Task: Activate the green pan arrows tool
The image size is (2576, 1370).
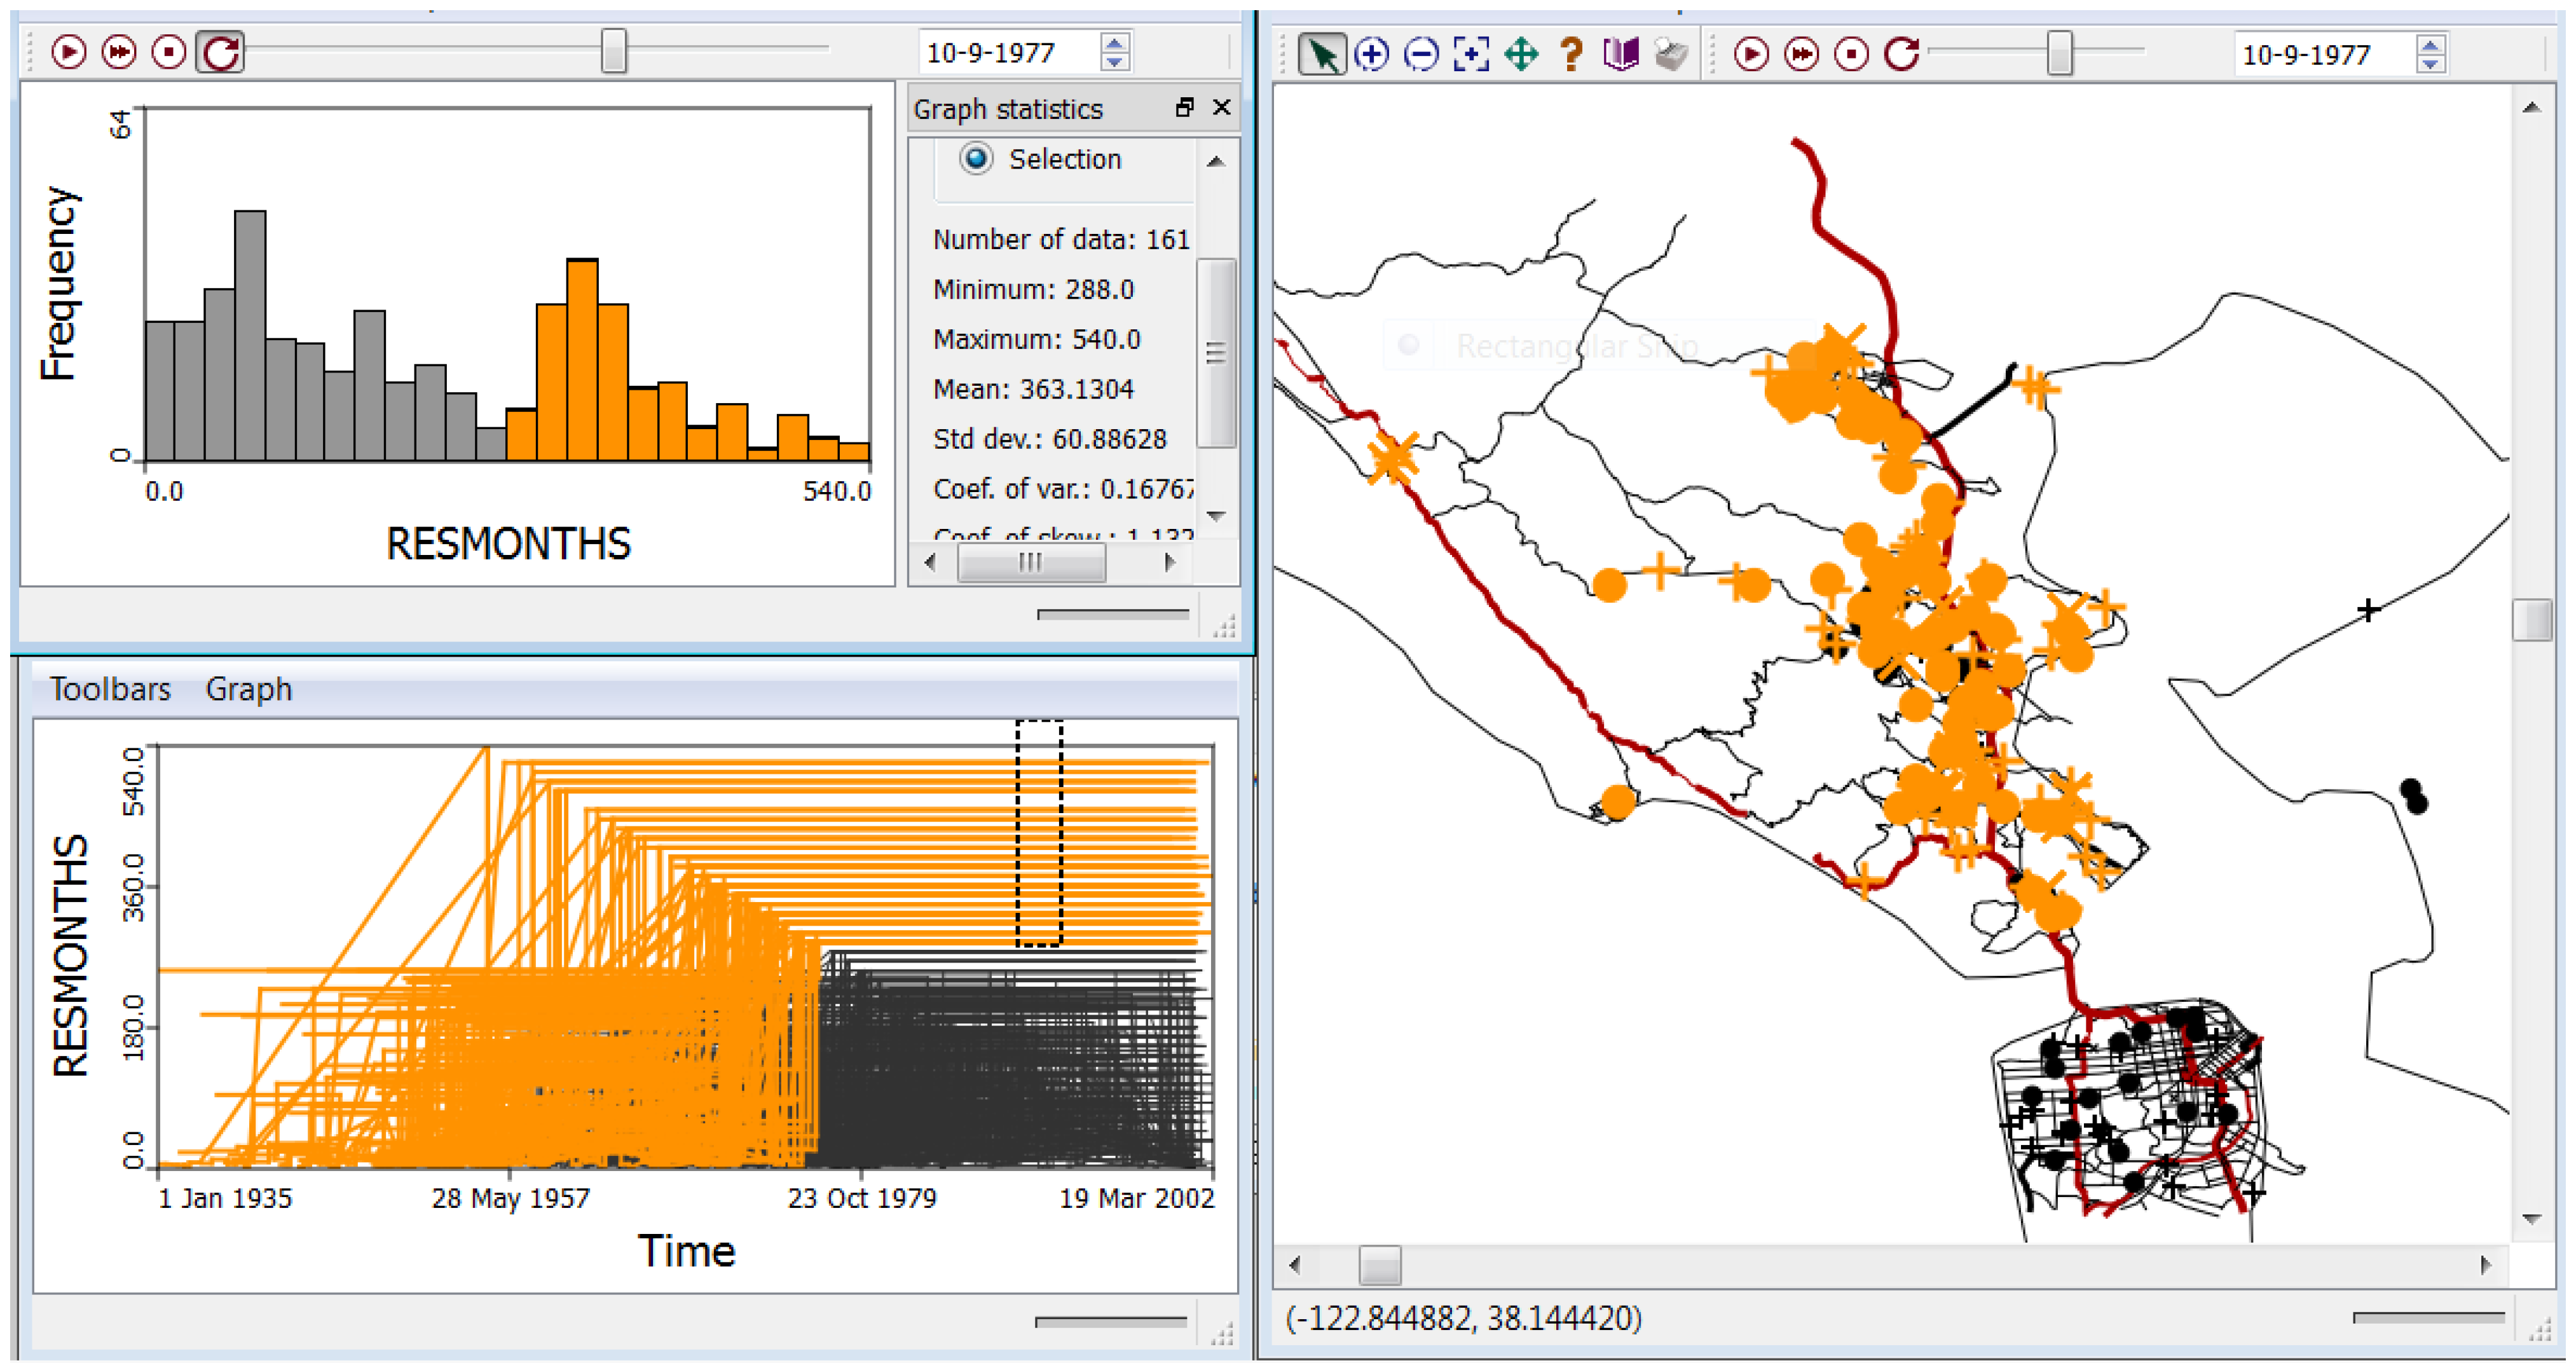Action: click(x=1521, y=54)
